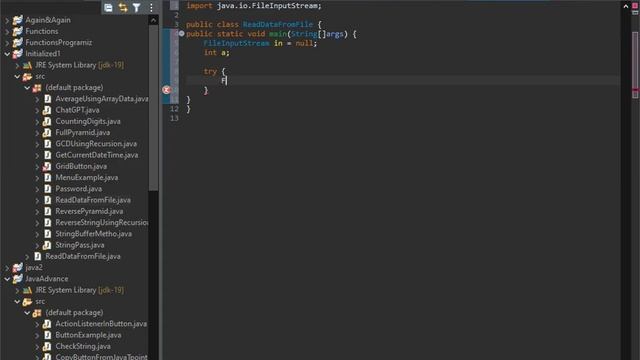Select Password.java file
The height and width of the screenshot is (360, 640).
pyautogui.click(x=78, y=189)
